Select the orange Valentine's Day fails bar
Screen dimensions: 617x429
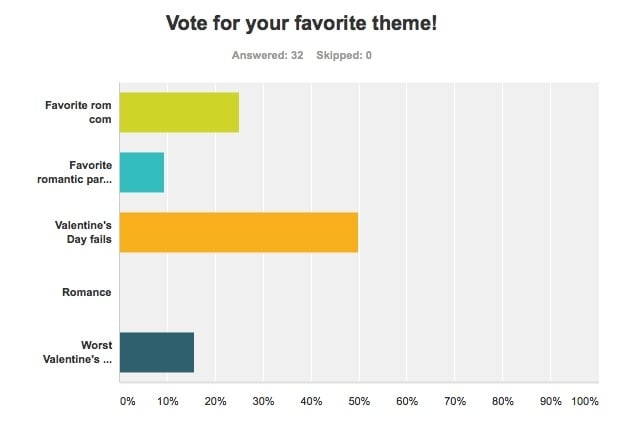click(x=239, y=232)
